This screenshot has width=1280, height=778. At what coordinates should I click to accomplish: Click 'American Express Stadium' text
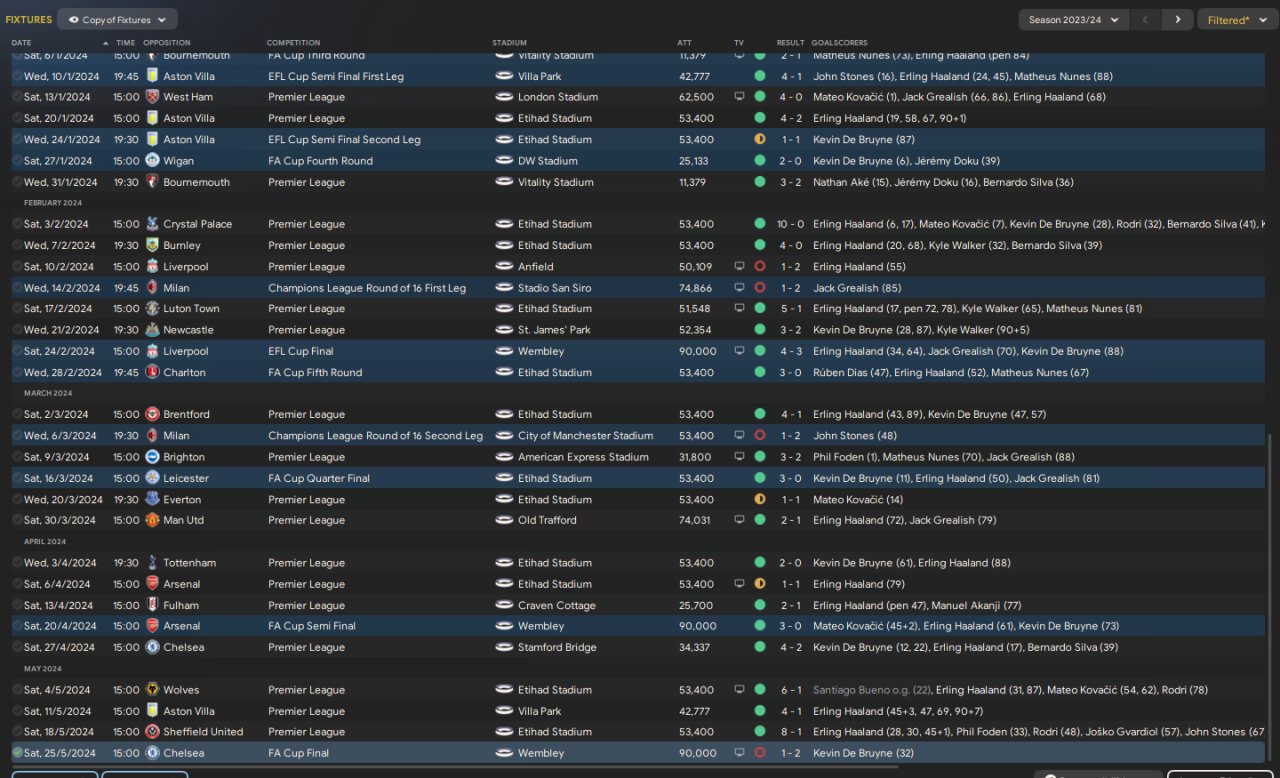point(583,457)
